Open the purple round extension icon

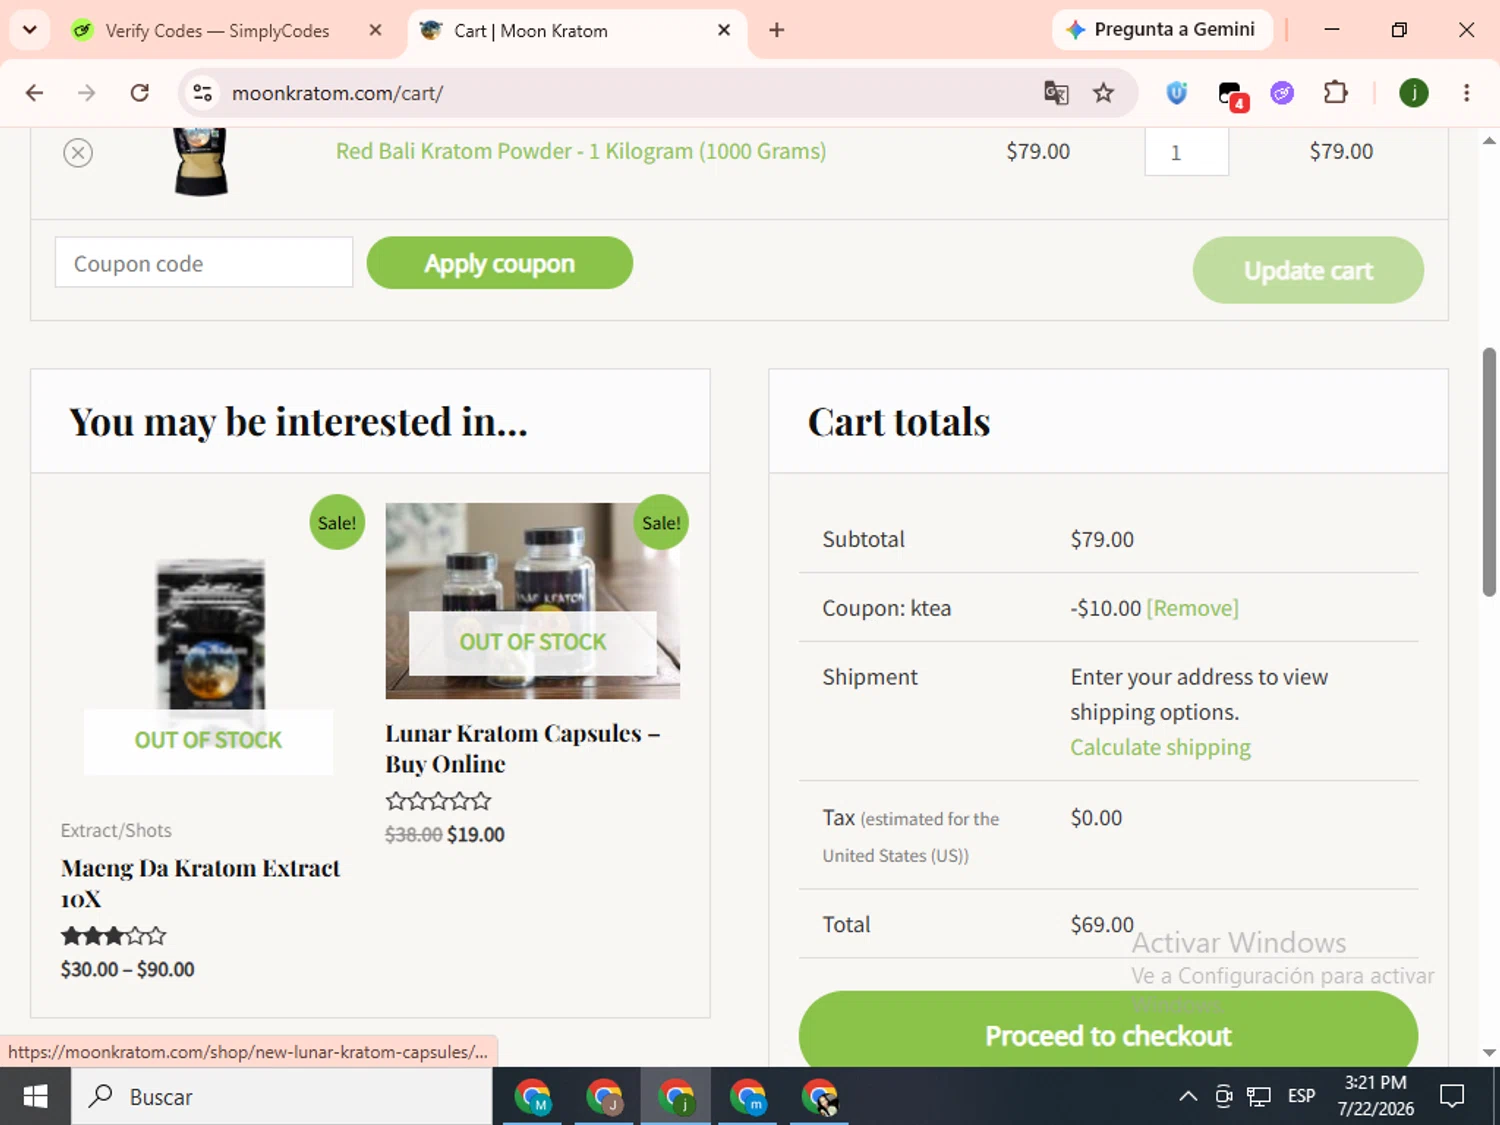[1282, 93]
